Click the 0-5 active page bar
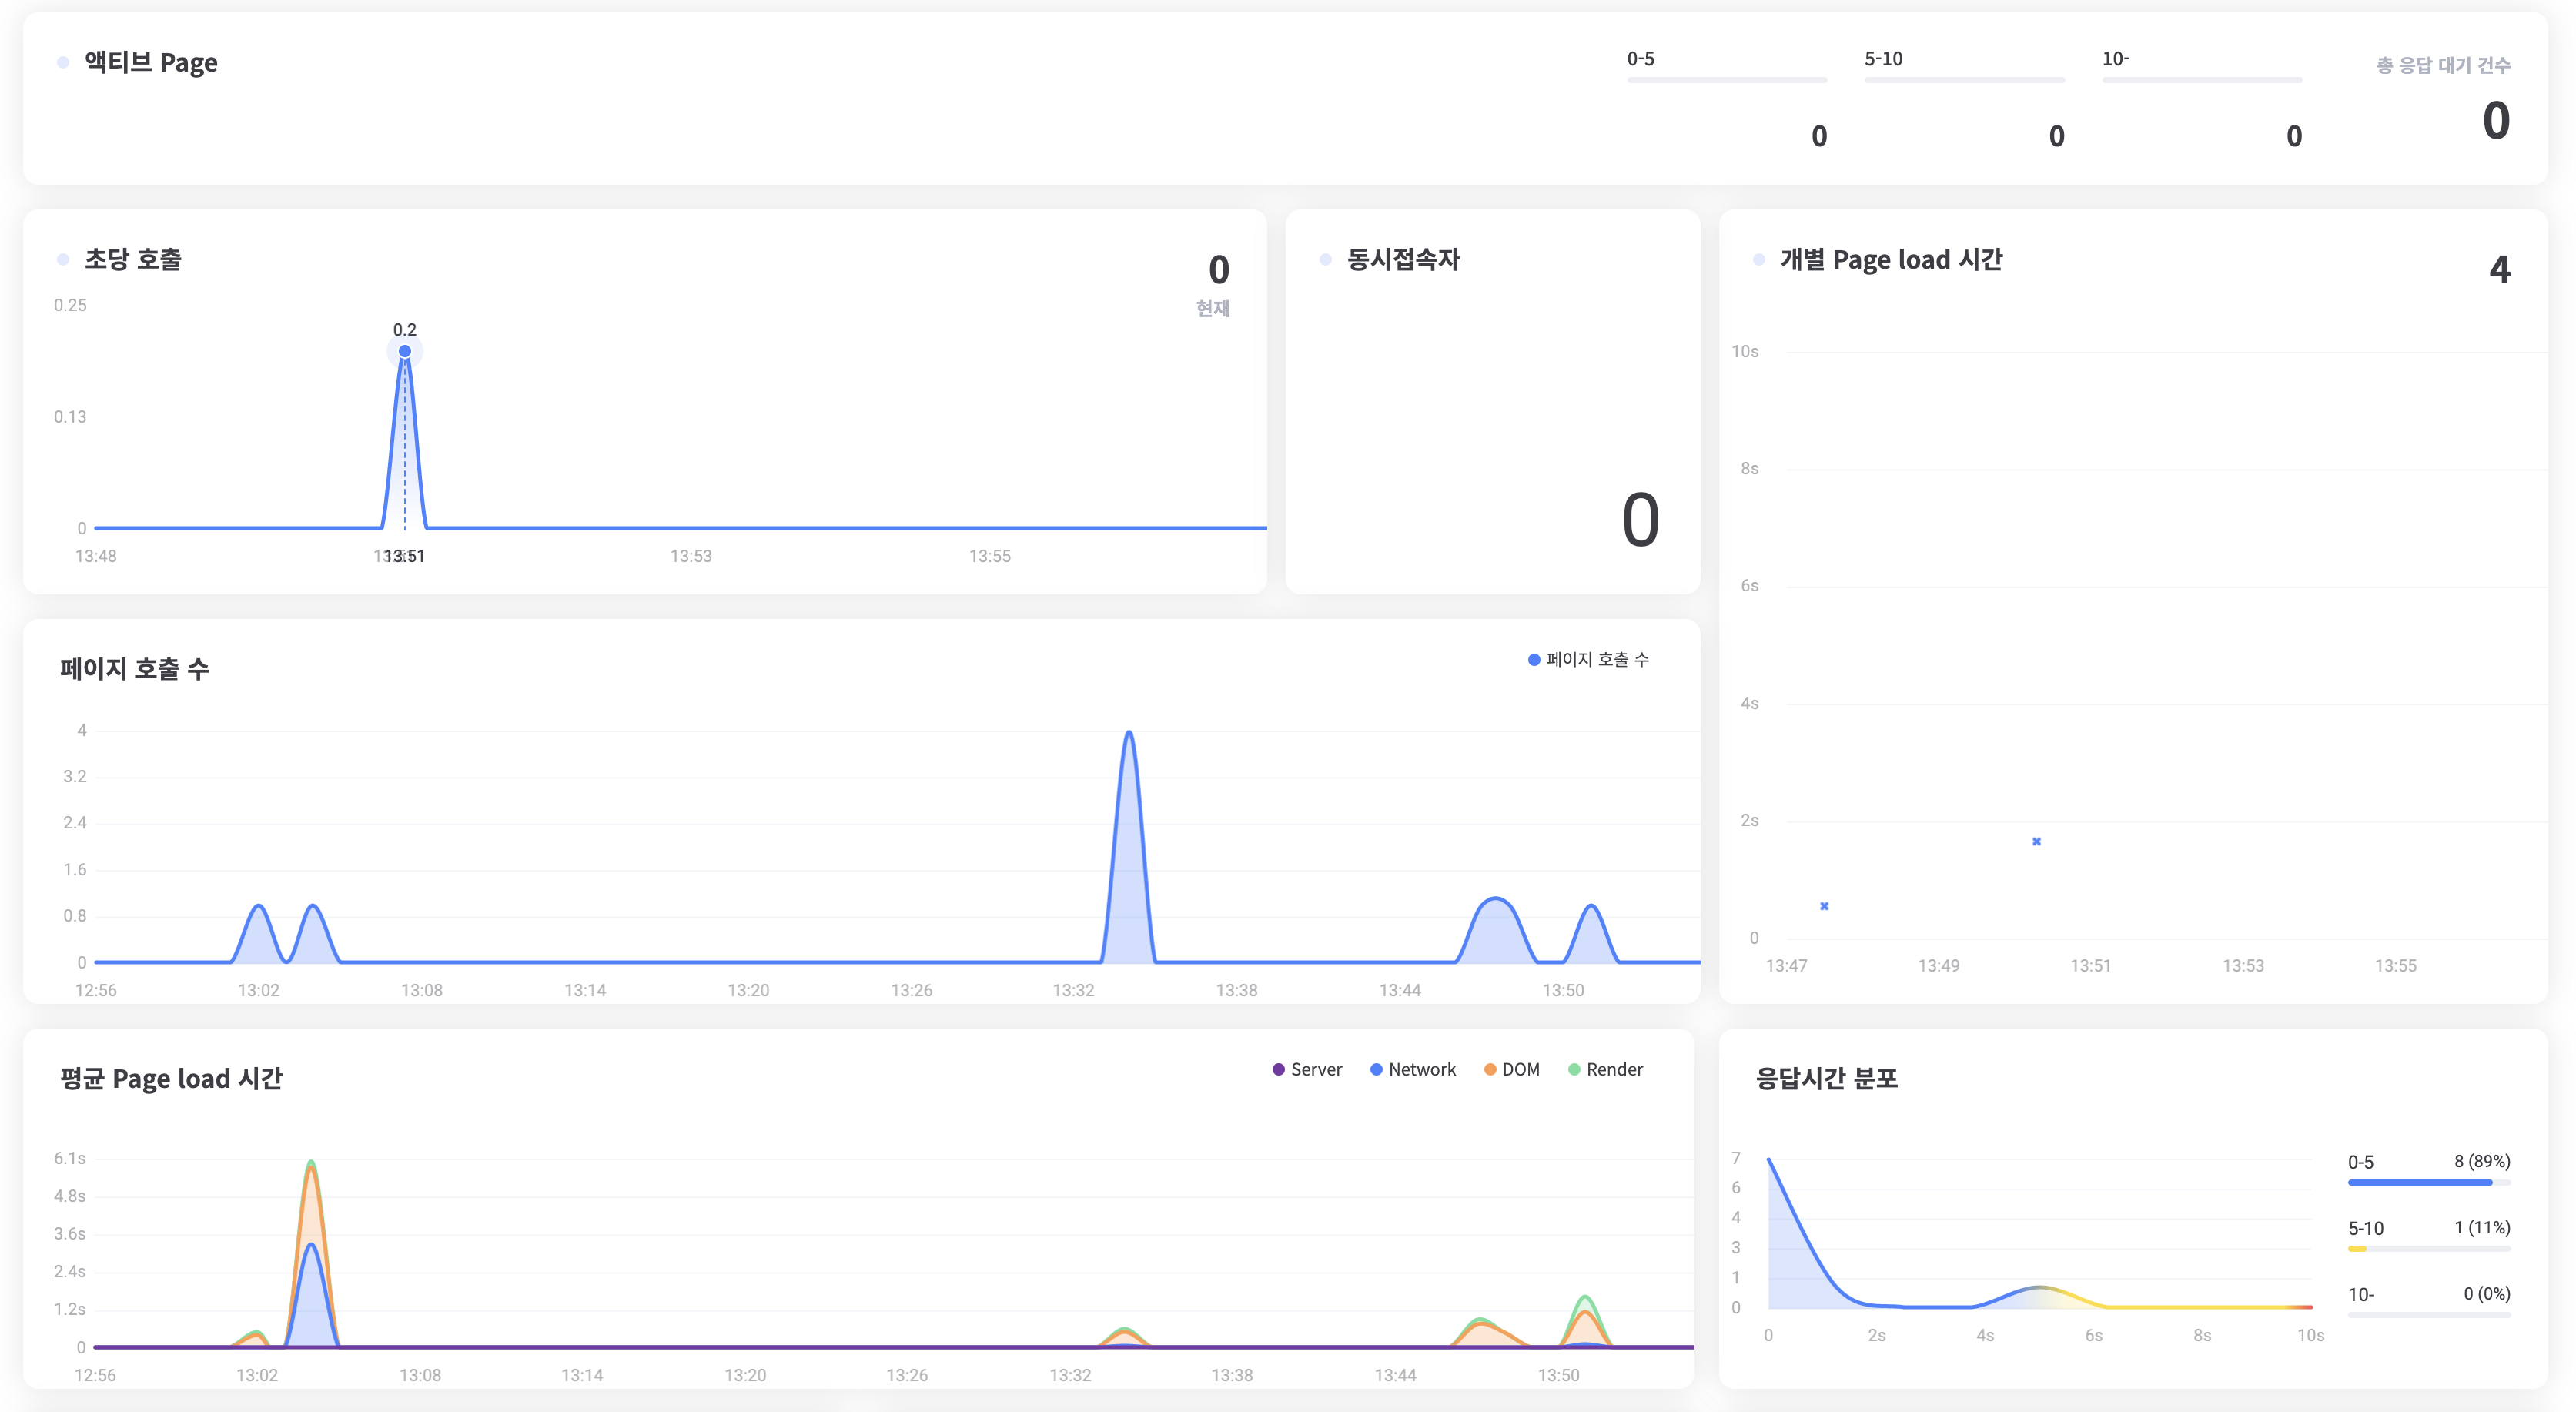The image size is (2576, 1412). 1726,79
